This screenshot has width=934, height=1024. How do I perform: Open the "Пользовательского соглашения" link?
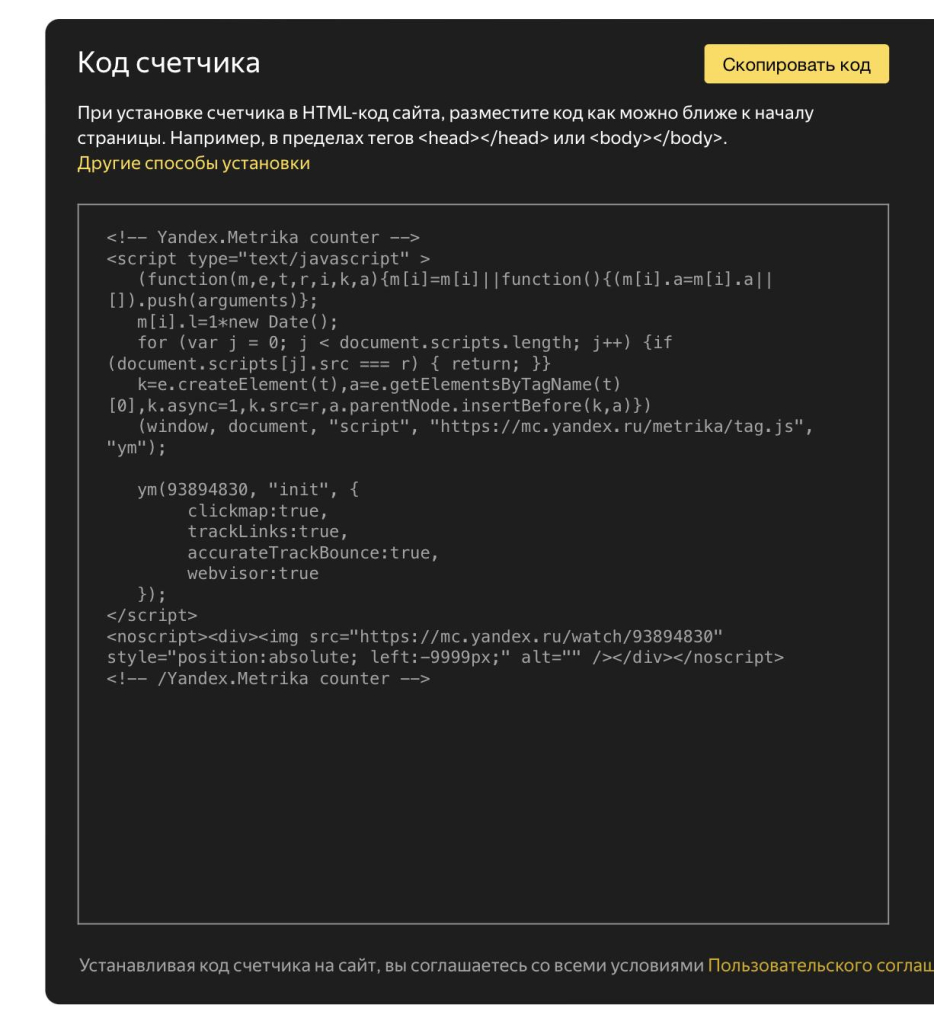point(820,965)
